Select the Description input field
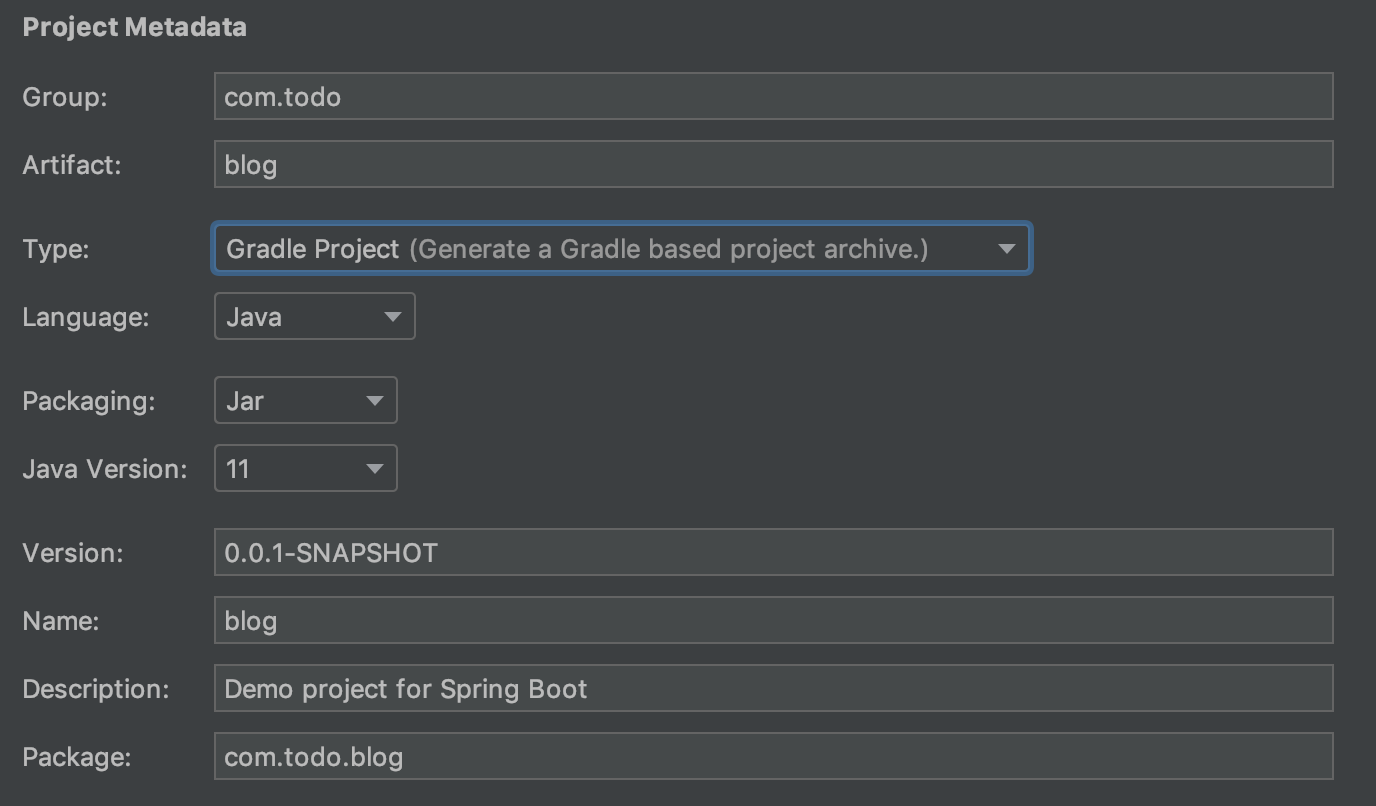Viewport: 1376px width, 806px height. pos(772,689)
